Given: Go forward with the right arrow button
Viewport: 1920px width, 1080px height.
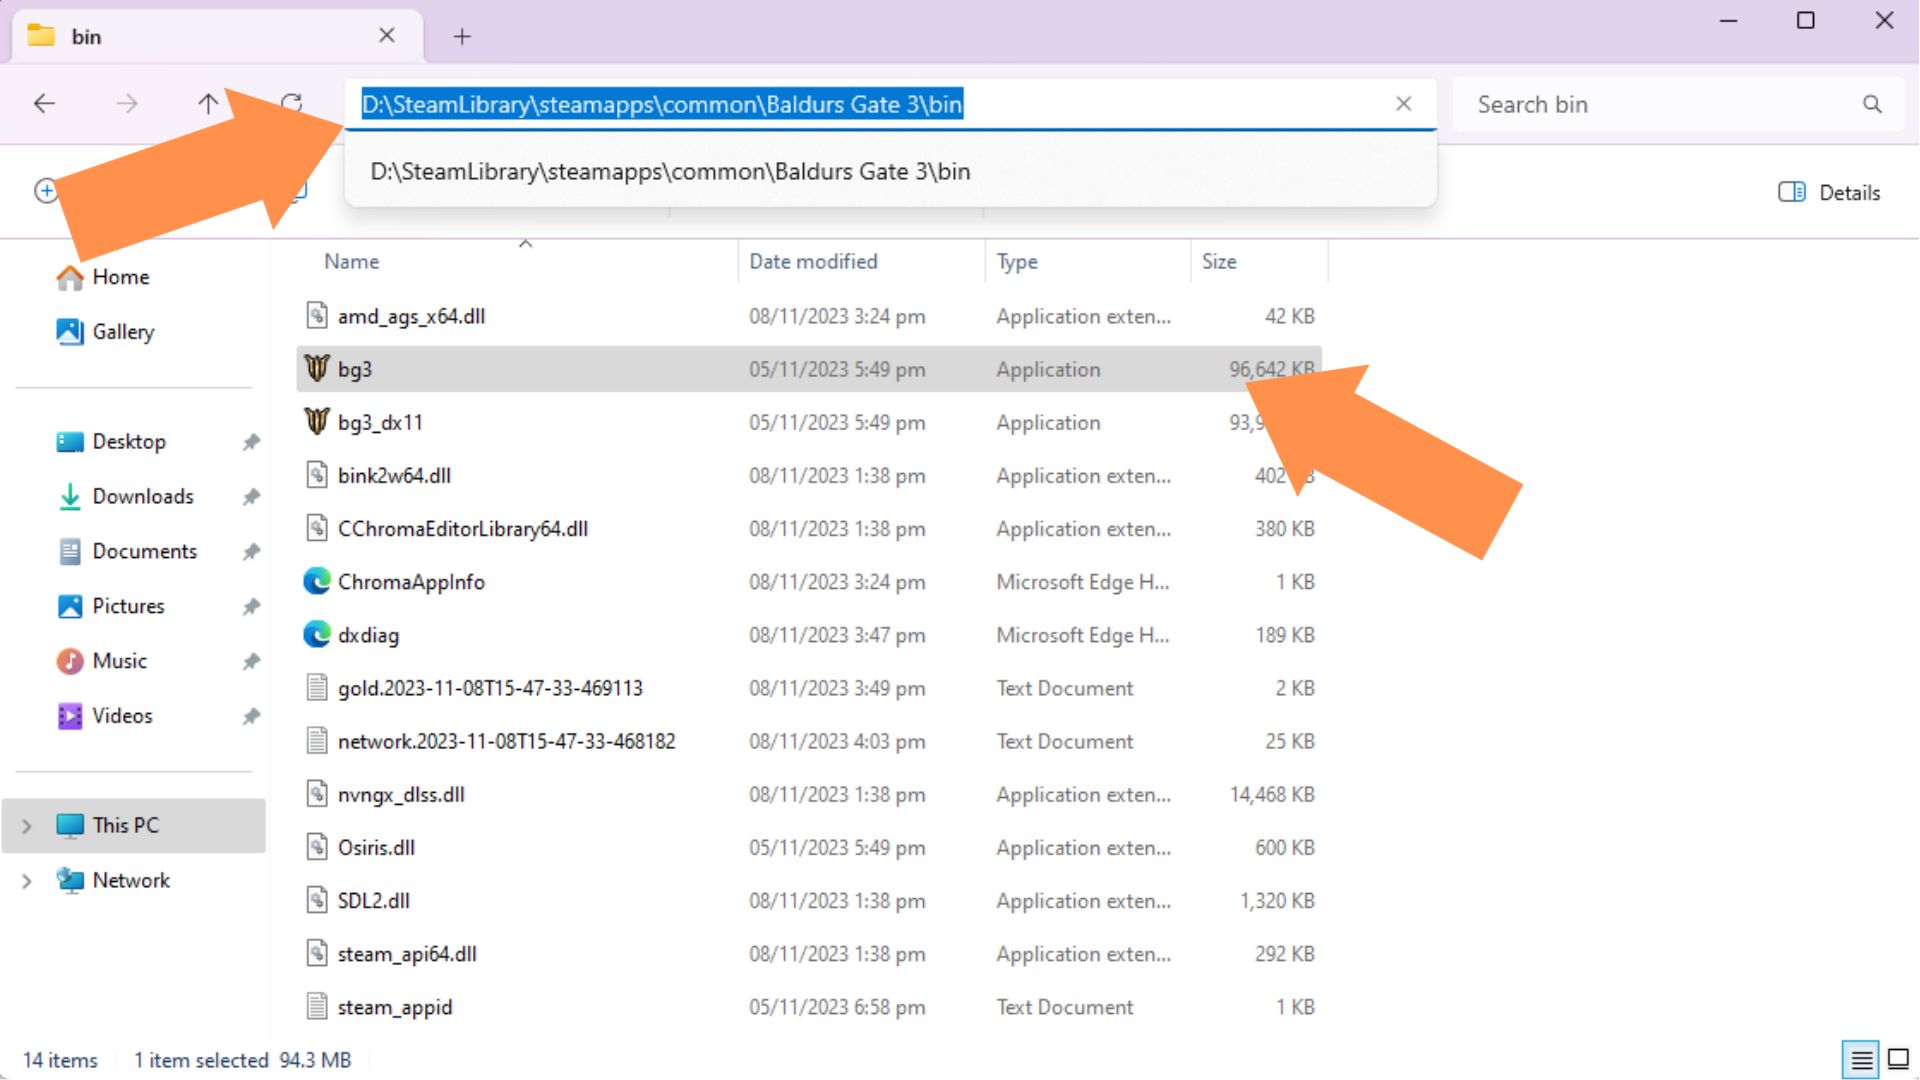Looking at the screenshot, I should [x=127, y=104].
